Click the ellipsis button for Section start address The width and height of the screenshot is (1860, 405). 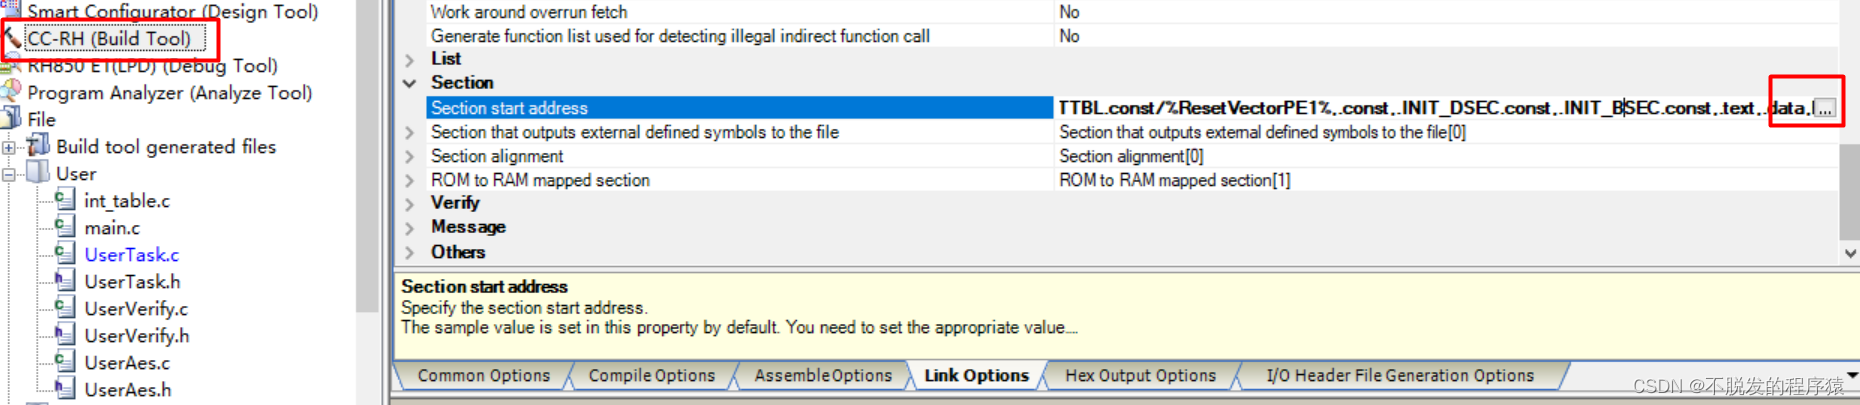pos(1825,109)
